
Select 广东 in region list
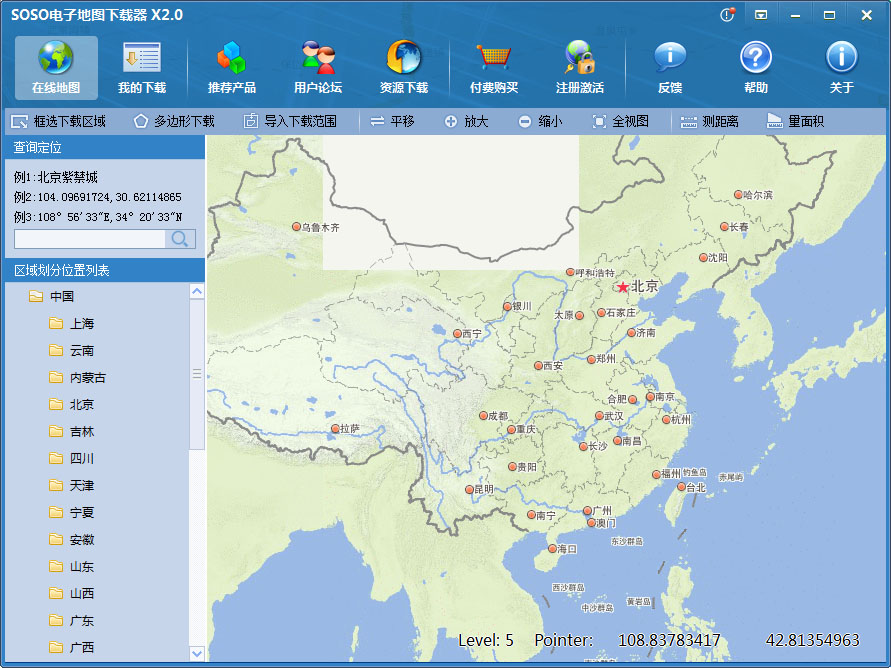pyautogui.click(x=71, y=620)
